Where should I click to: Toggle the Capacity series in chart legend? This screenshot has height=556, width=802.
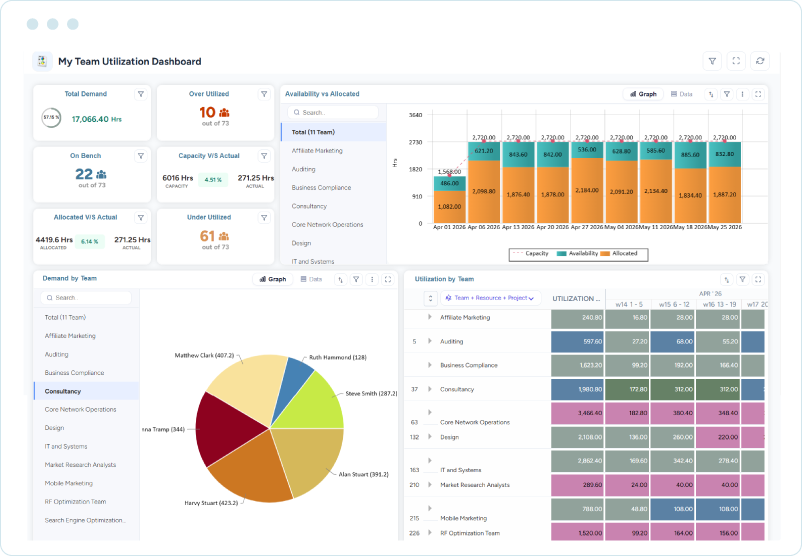[x=530, y=254]
